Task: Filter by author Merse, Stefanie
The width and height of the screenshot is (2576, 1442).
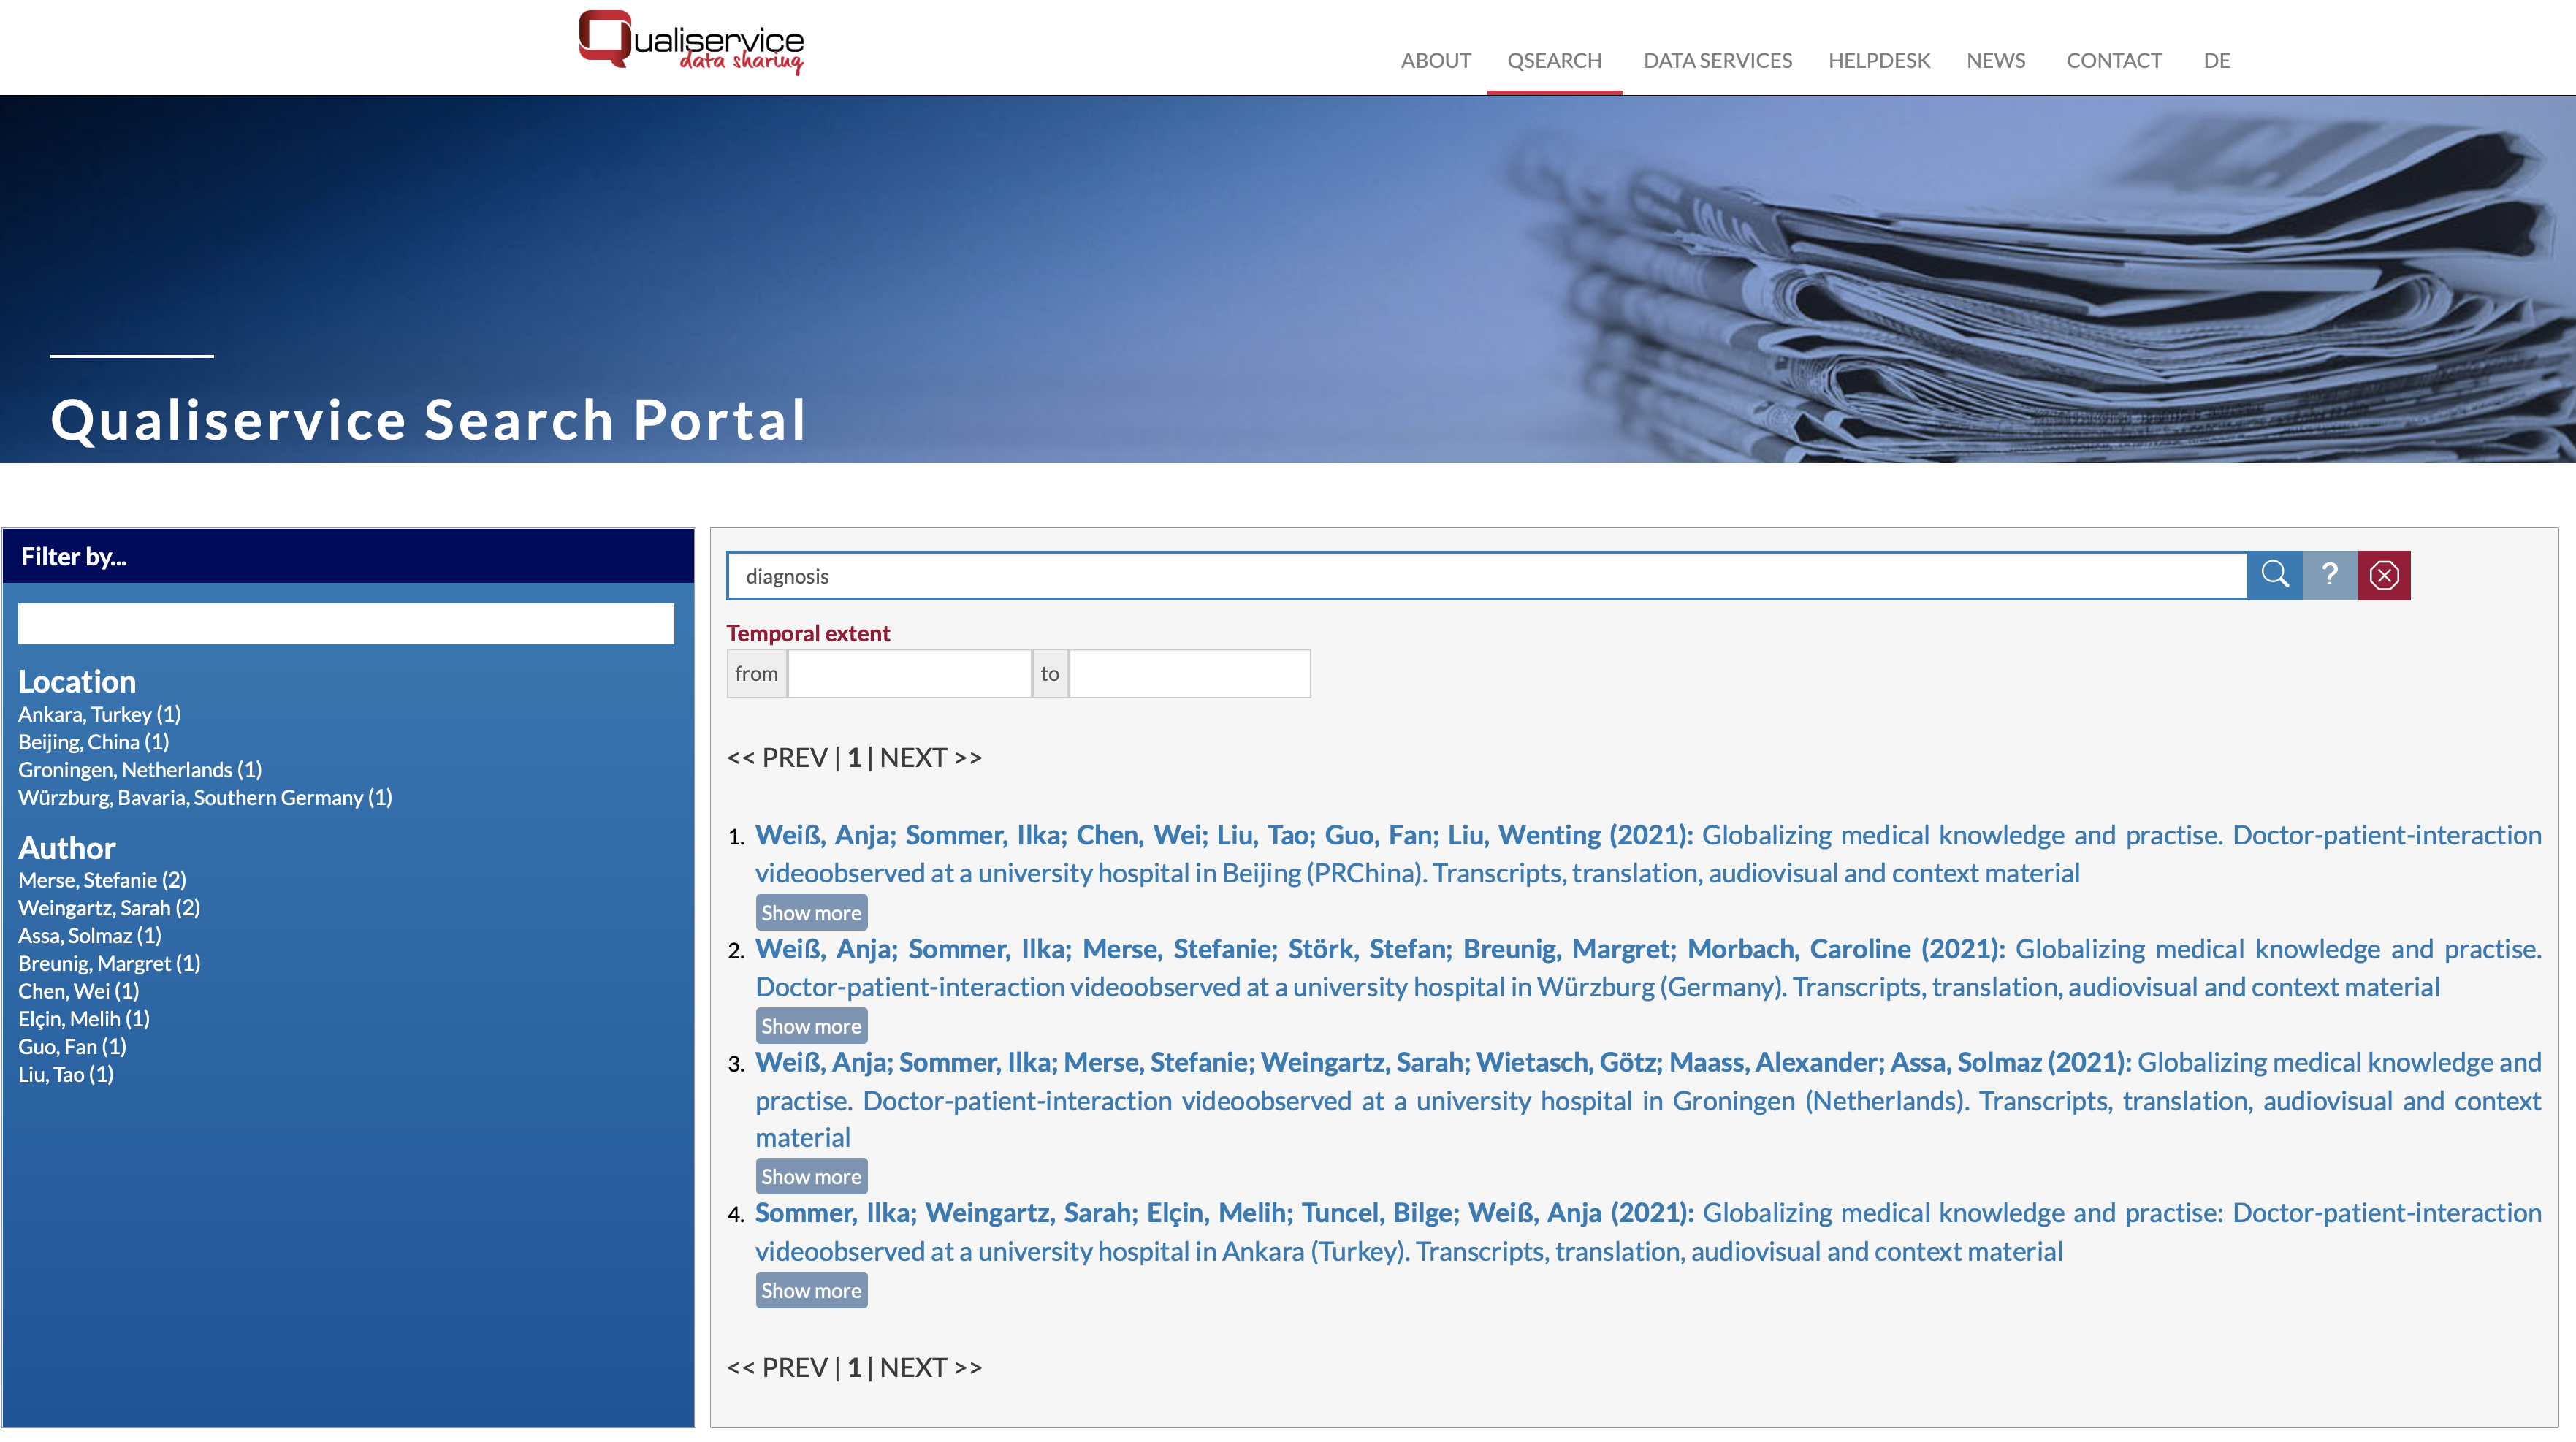Action: pyautogui.click(x=102, y=880)
